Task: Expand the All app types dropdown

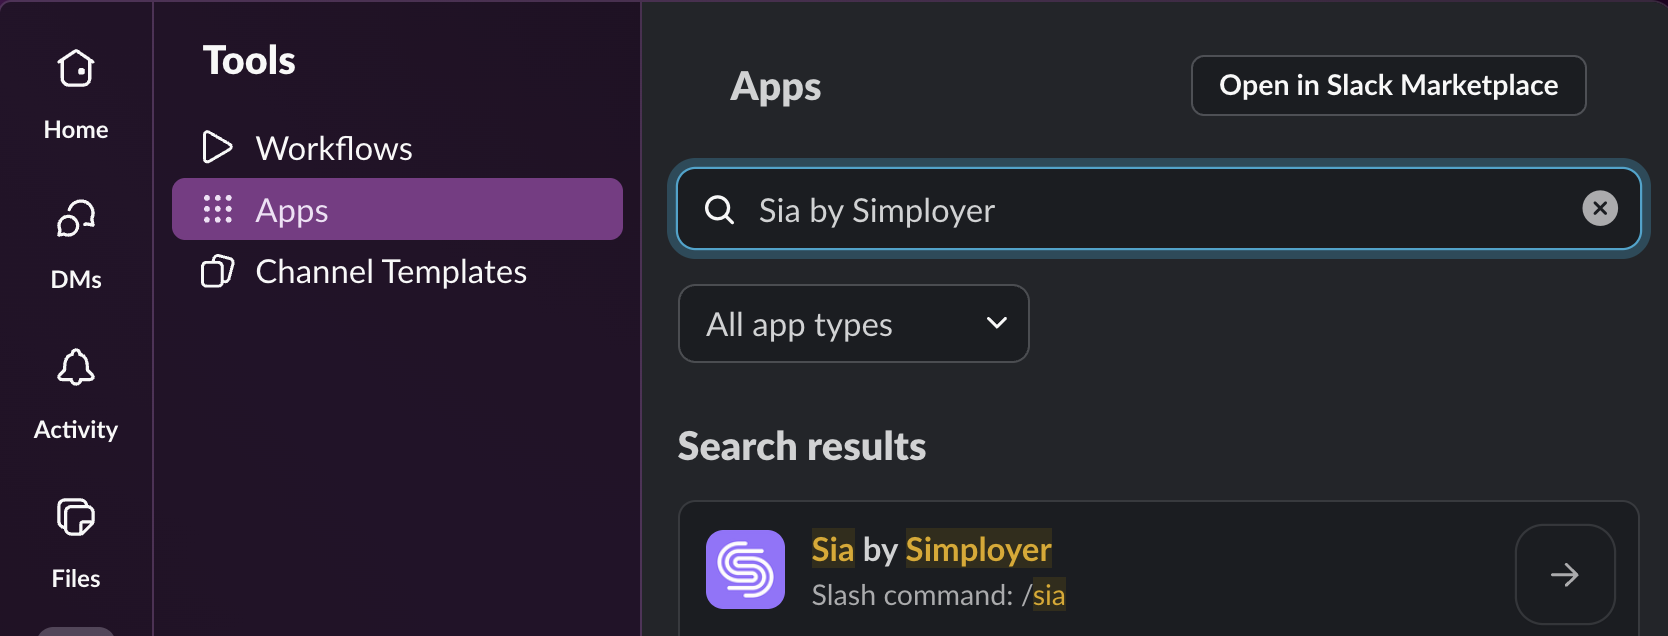Action: point(853,324)
